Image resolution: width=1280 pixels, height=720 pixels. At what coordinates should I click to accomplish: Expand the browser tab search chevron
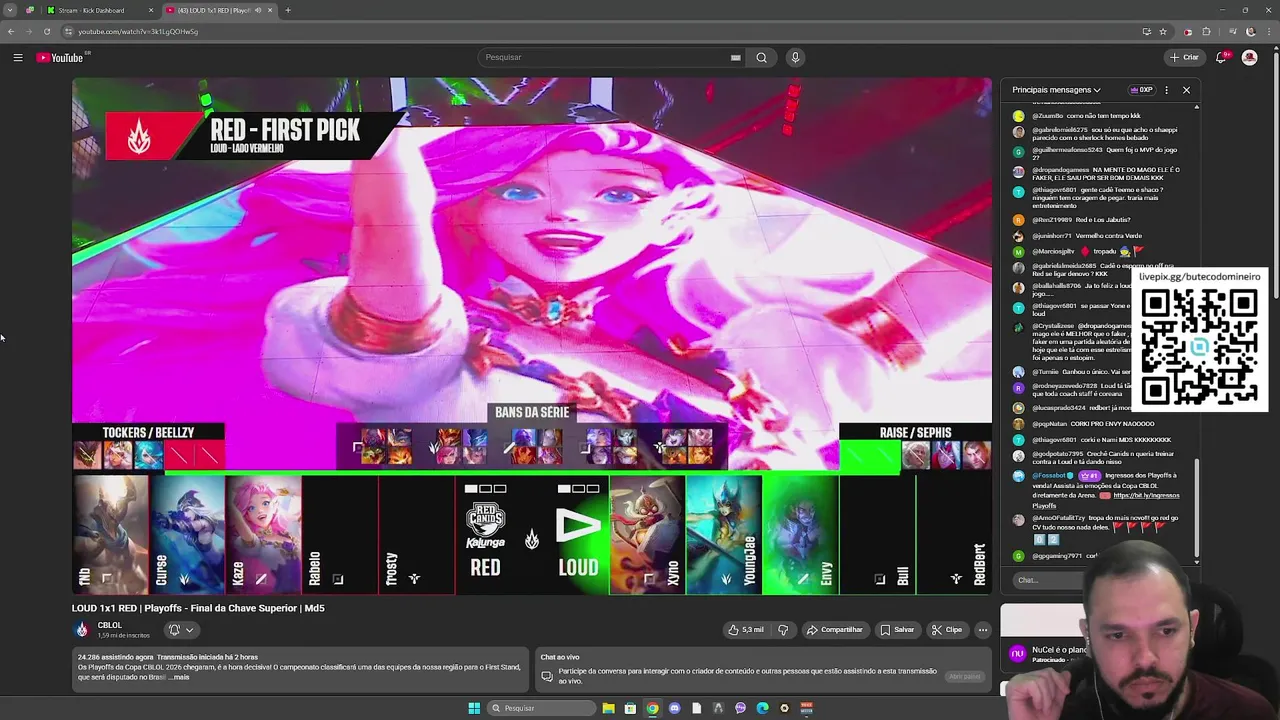click(11, 10)
